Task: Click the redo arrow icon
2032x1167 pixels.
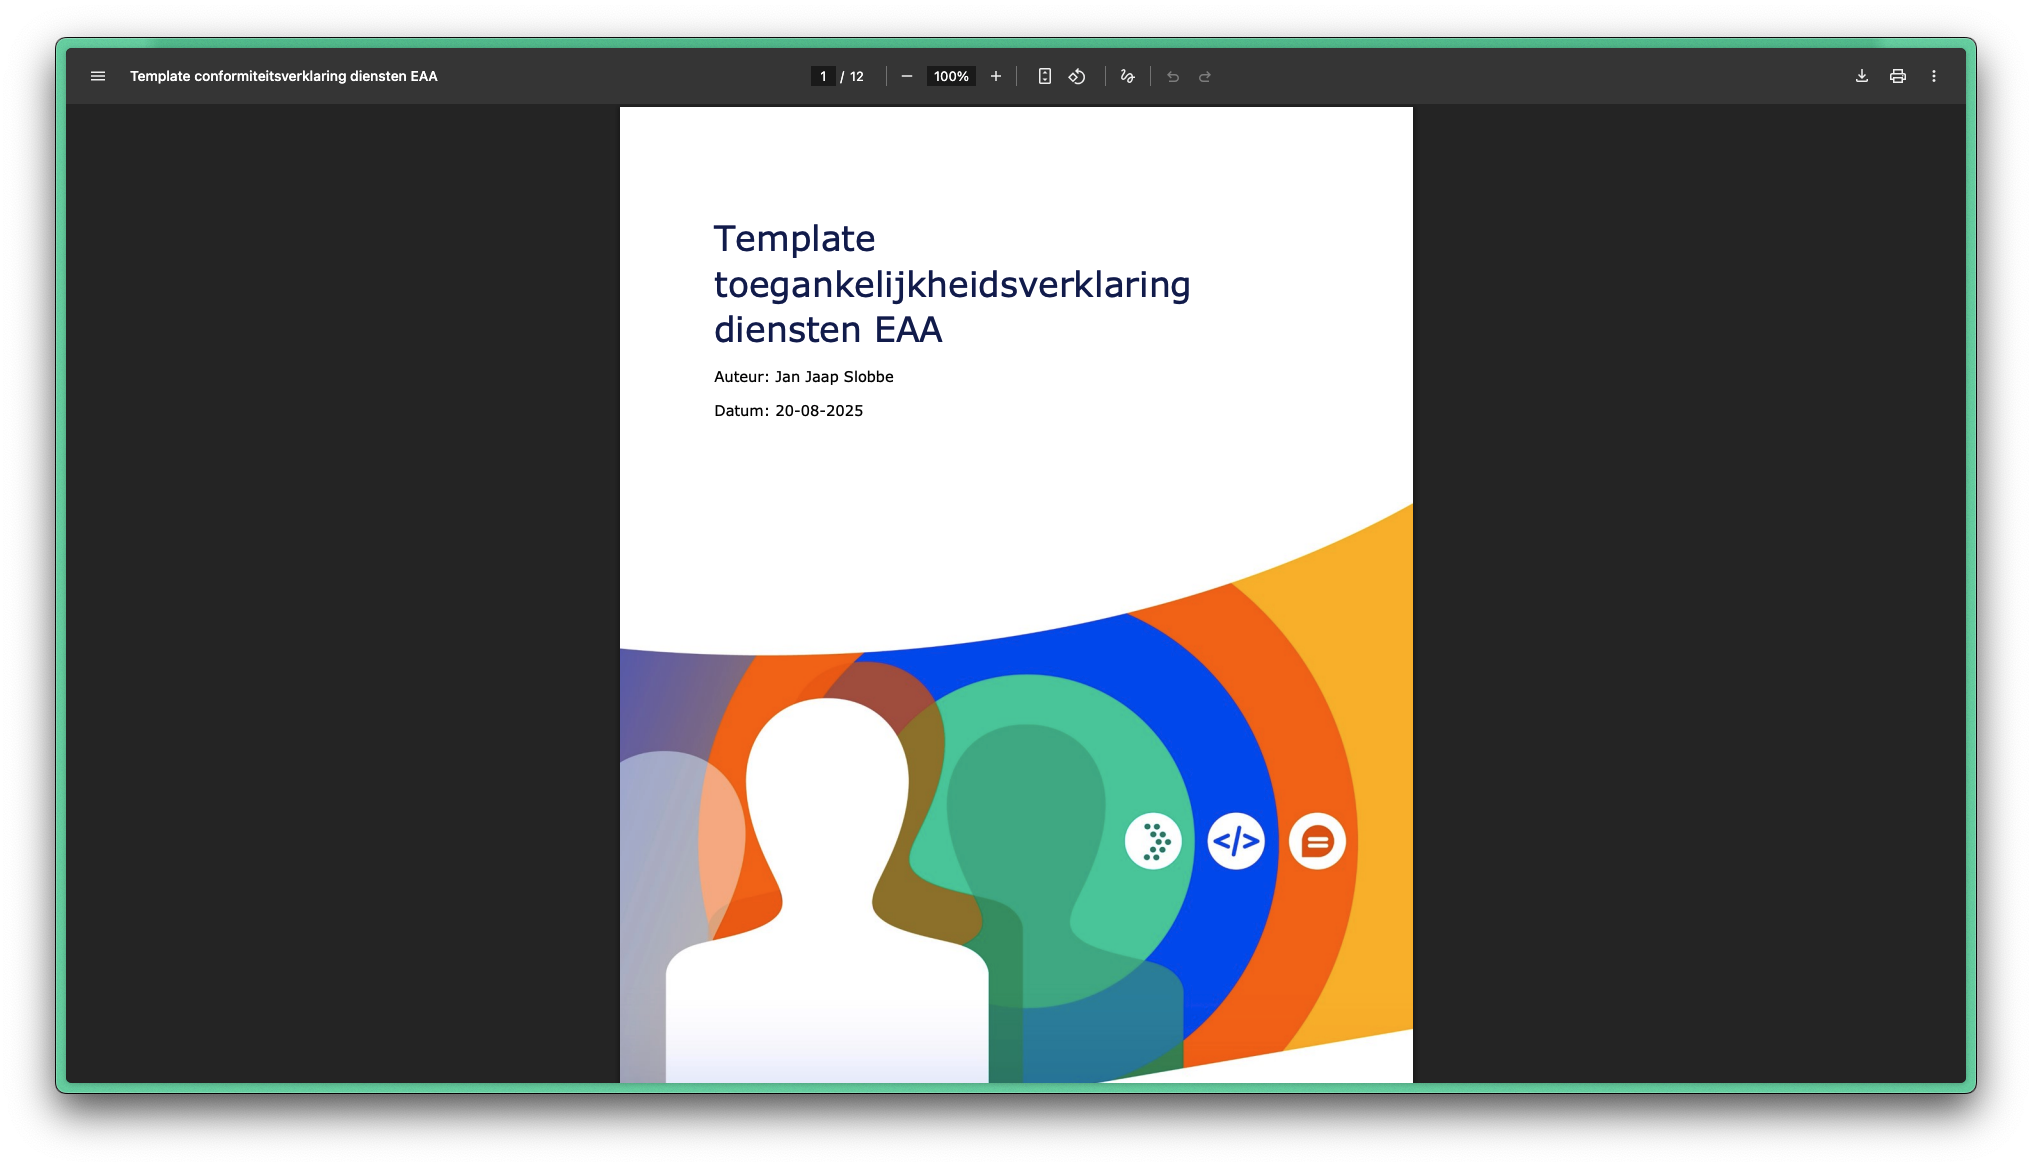Action: coord(1205,76)
